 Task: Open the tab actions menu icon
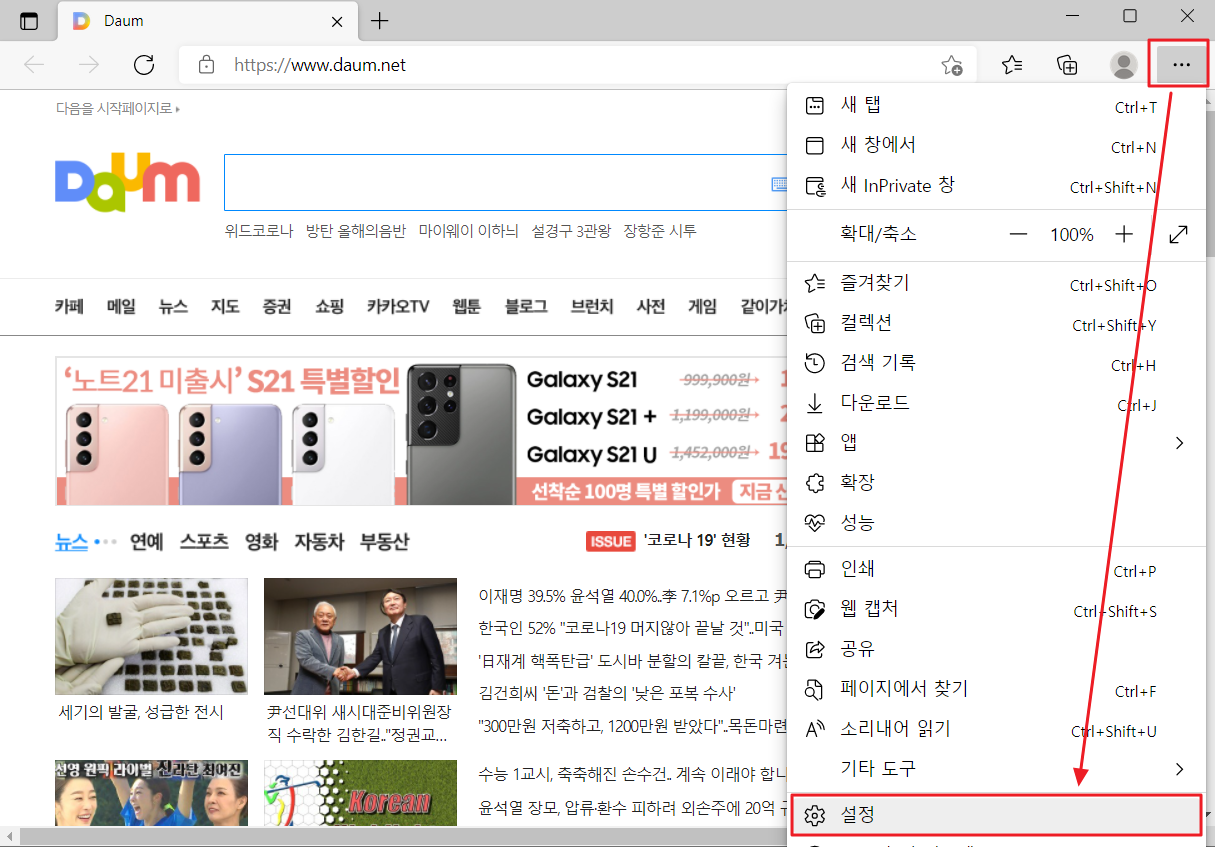click(x=29, y=20)
